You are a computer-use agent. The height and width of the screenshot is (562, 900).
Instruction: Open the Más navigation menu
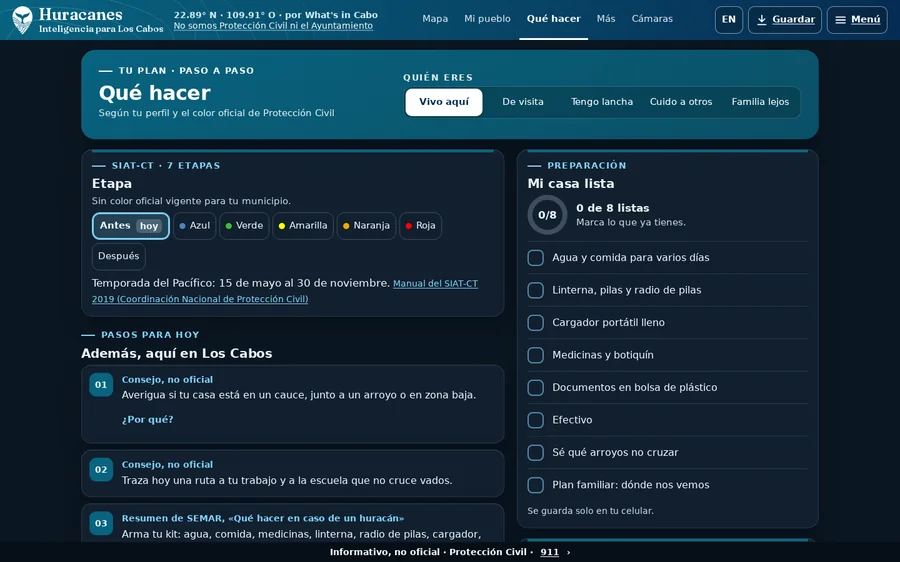[x=606, y=19]
